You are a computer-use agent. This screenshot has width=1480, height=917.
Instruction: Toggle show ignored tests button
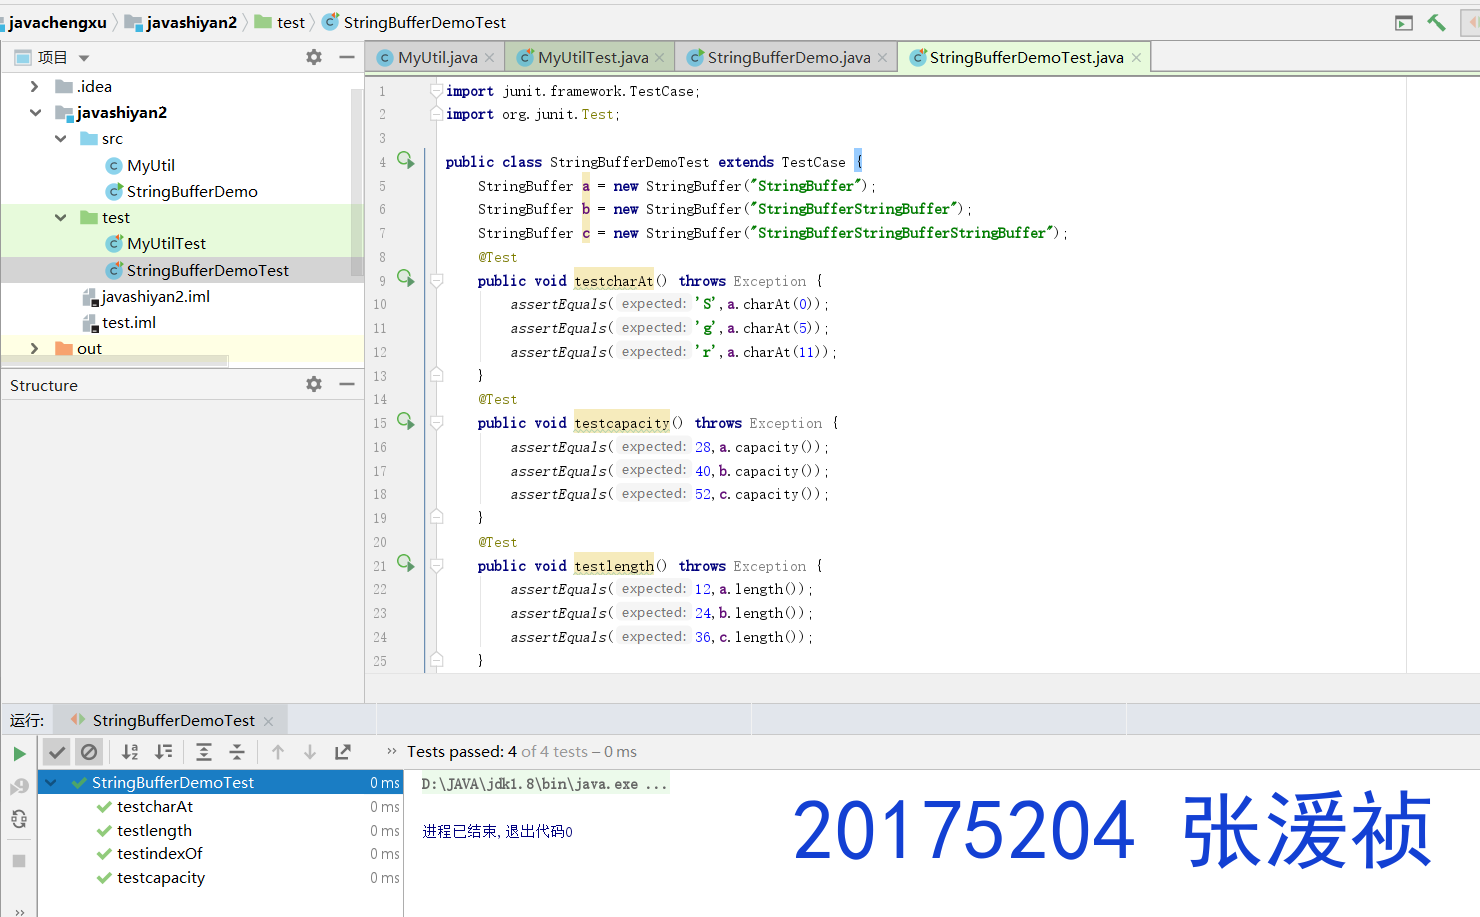89,752
